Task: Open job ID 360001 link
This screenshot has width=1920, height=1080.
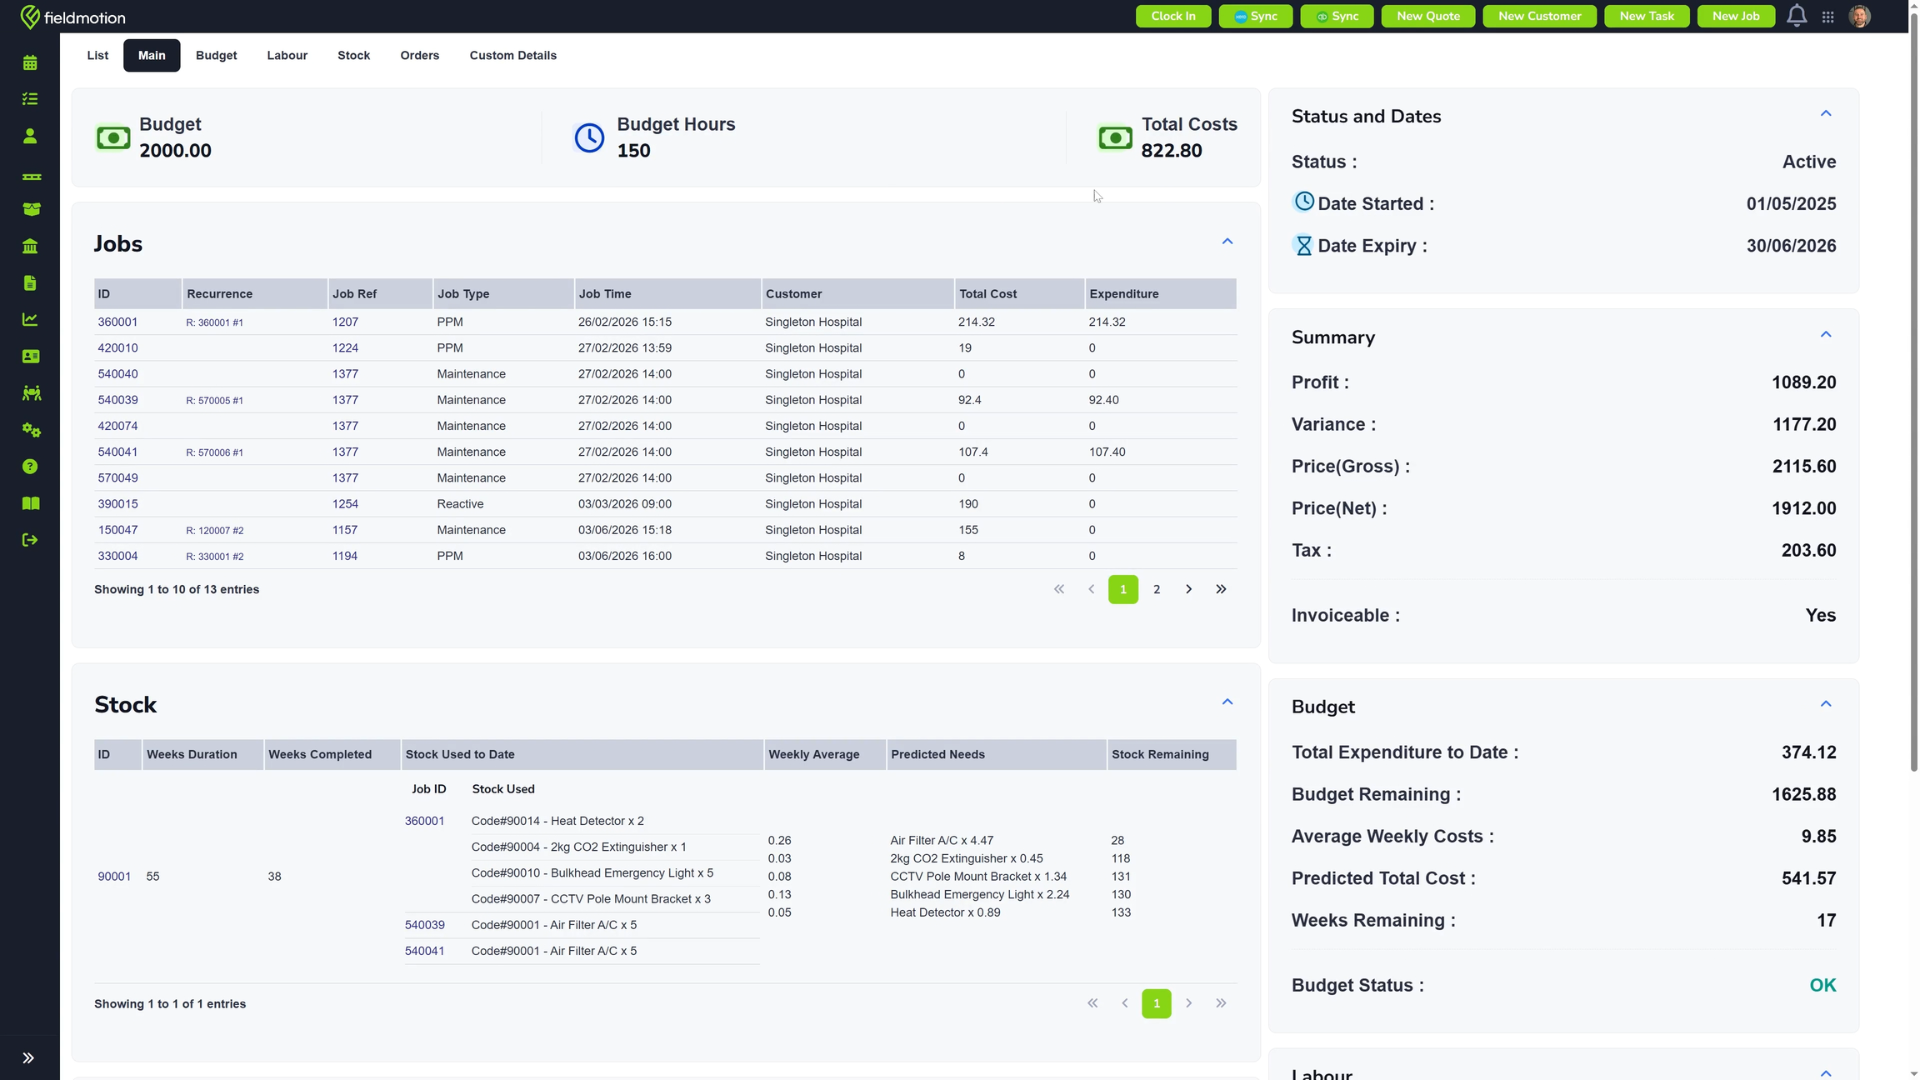Action: point(118,322)
